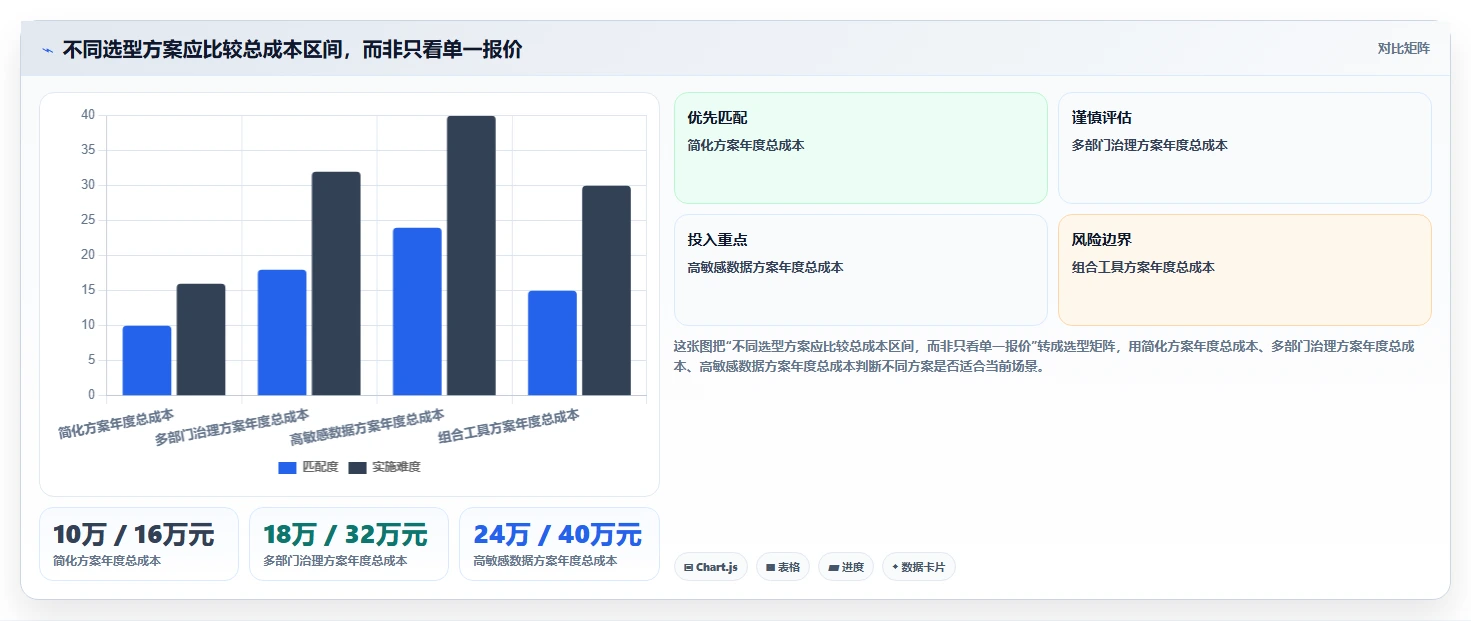Click the dark bar for 组合工具方案年度总成本
1471x621 pixels.
coord(606,290)
